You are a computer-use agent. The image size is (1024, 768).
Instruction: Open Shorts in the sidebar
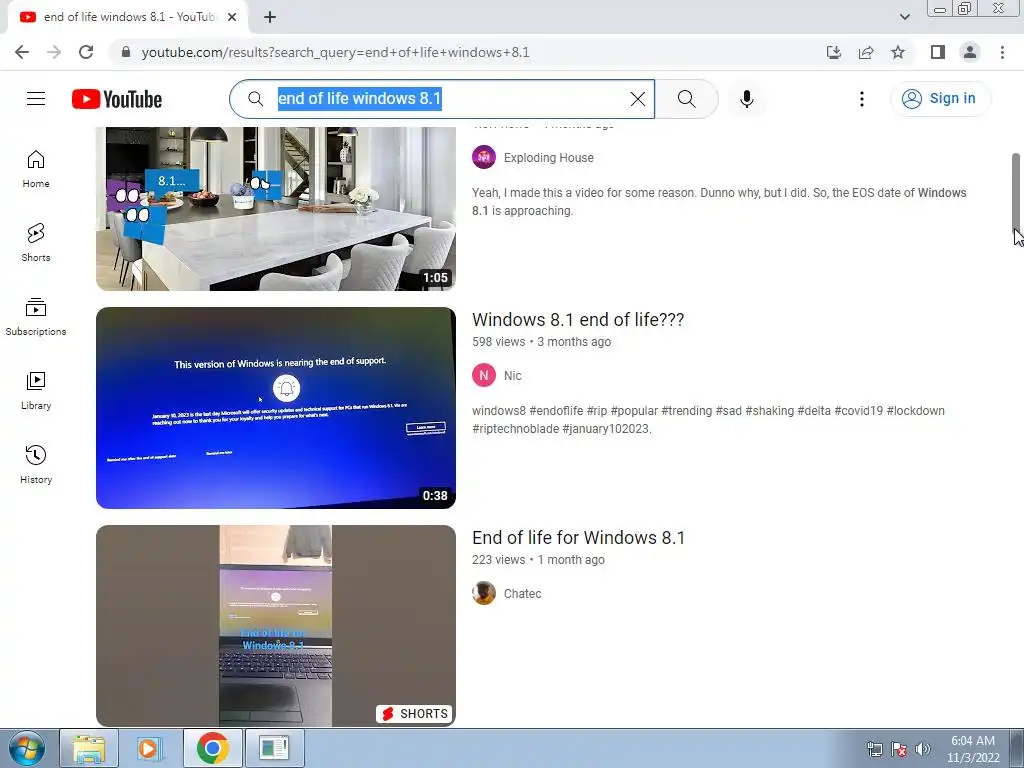pyautogui.click(x=36, y=243)
